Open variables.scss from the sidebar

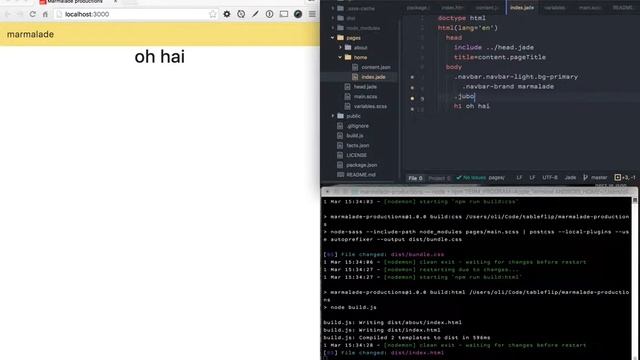click(x=370, y=107)
